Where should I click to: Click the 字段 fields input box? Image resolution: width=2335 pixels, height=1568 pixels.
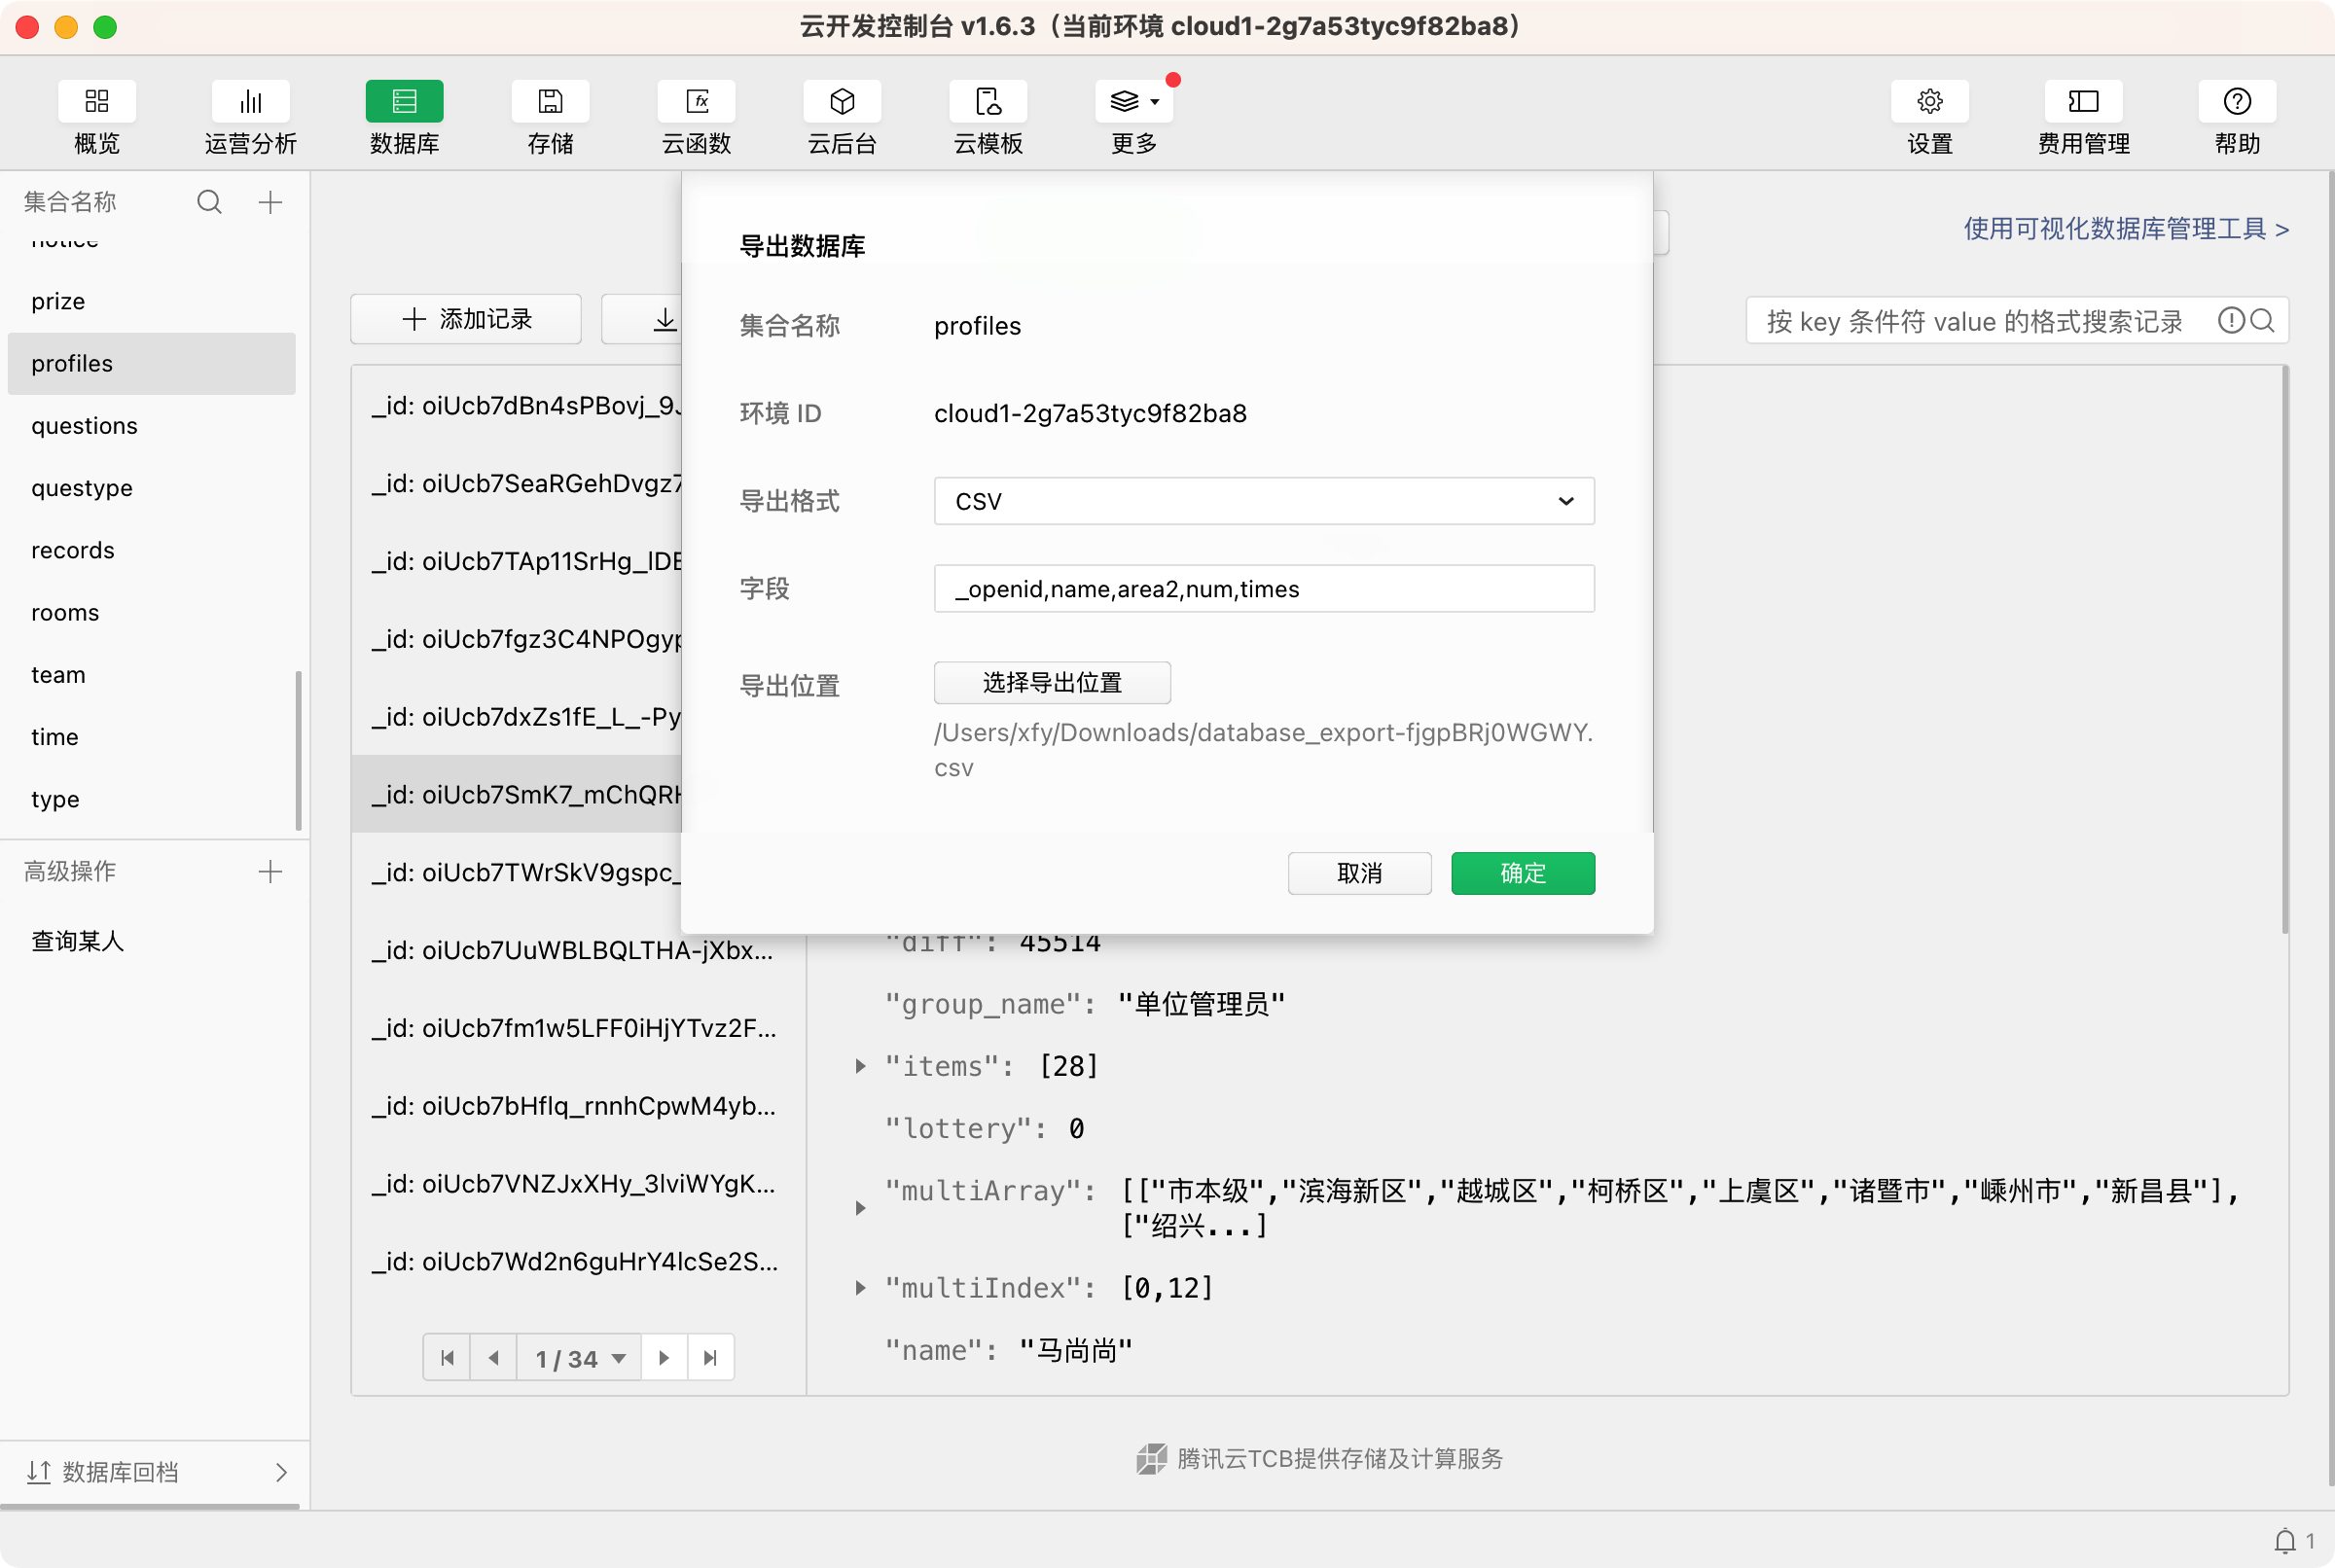1263,589
